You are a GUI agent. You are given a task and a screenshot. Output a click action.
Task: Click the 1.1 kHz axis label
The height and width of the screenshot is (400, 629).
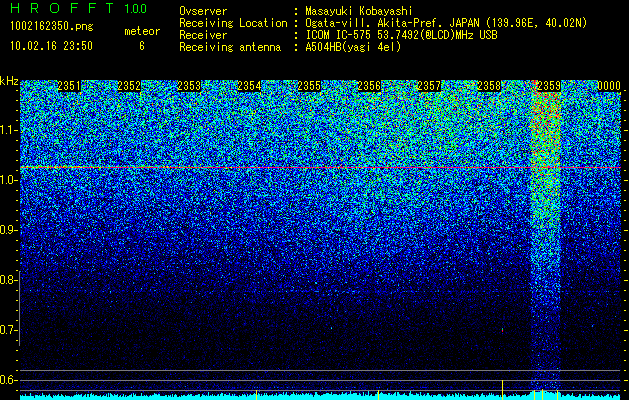point(7,130)
